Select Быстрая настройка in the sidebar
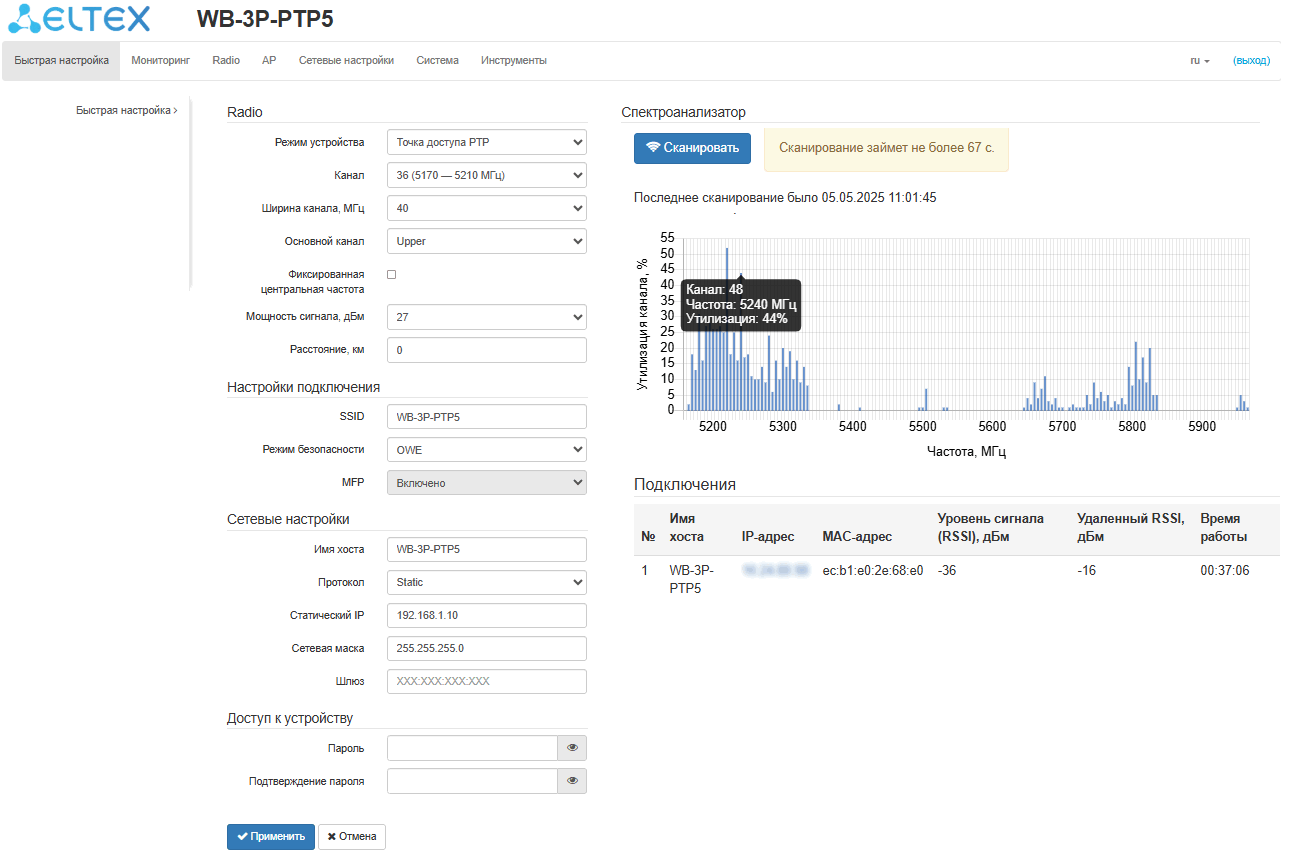The height and width of the screenshot is (859, 1292). 124,111
